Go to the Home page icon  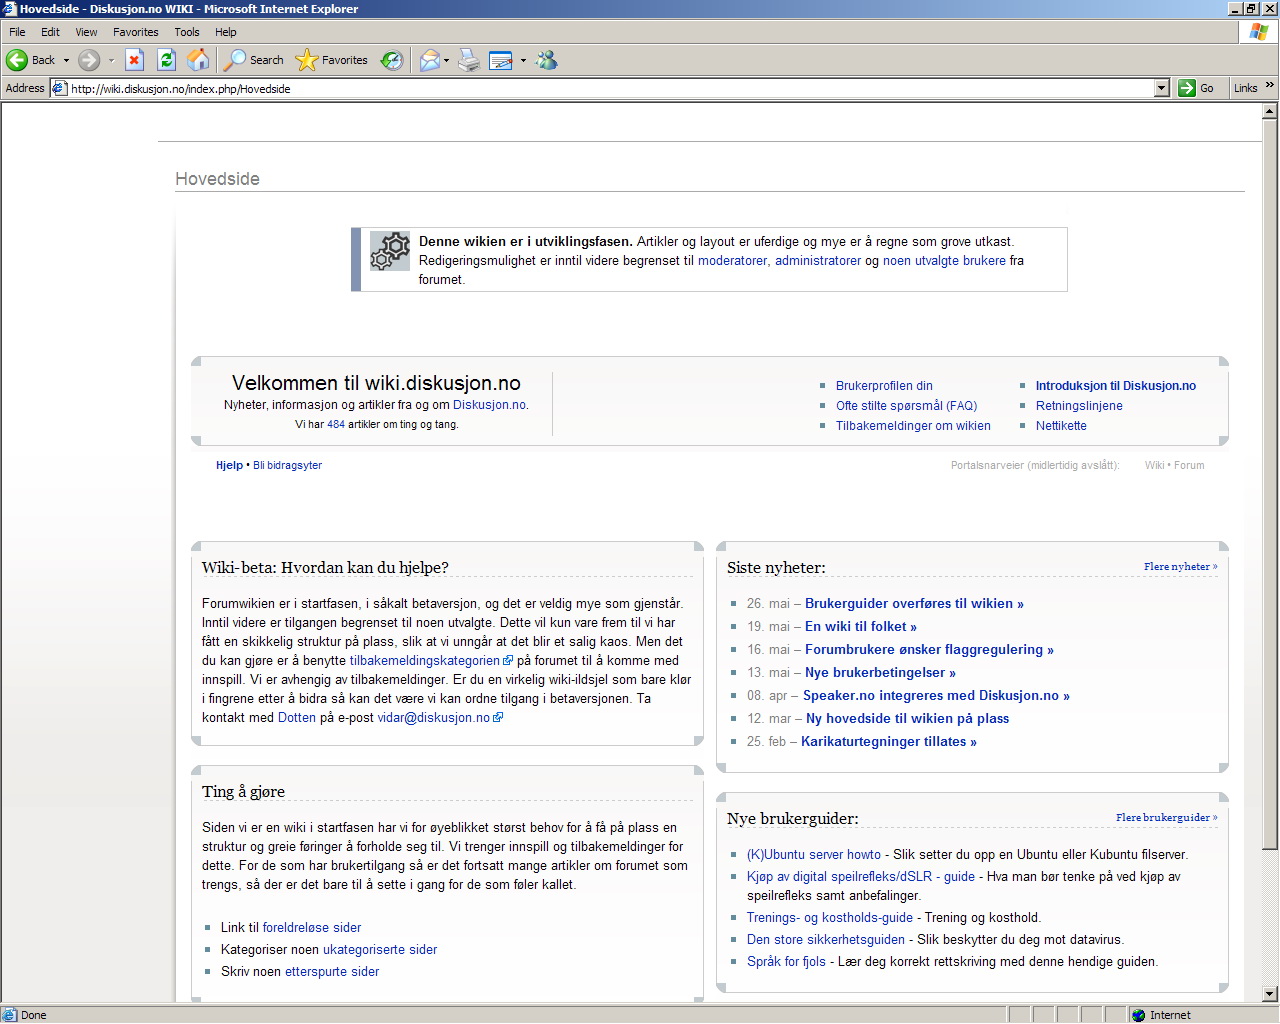click(x=199, y=60)
